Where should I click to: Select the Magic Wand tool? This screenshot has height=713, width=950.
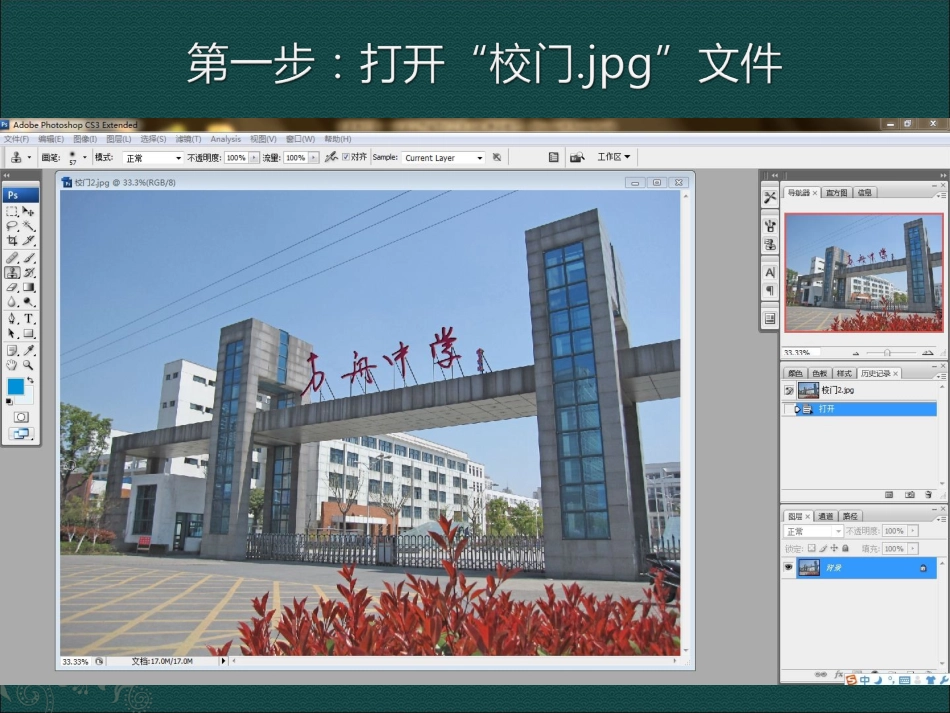pyautogui.click(x=28, y=226)
